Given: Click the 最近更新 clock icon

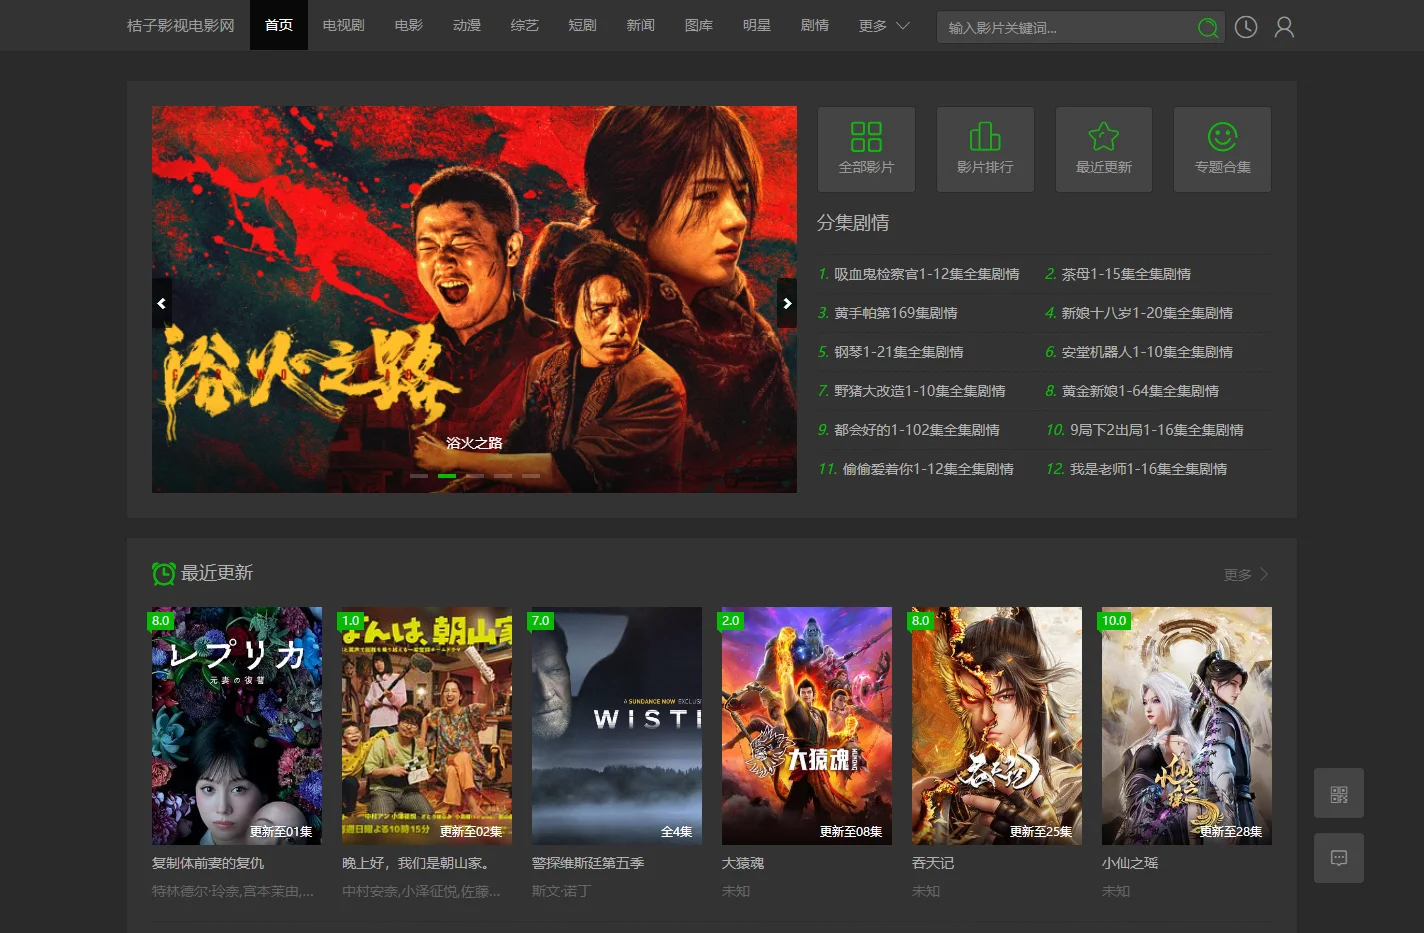Looking at the screenshot, I should tap(163, 573).
